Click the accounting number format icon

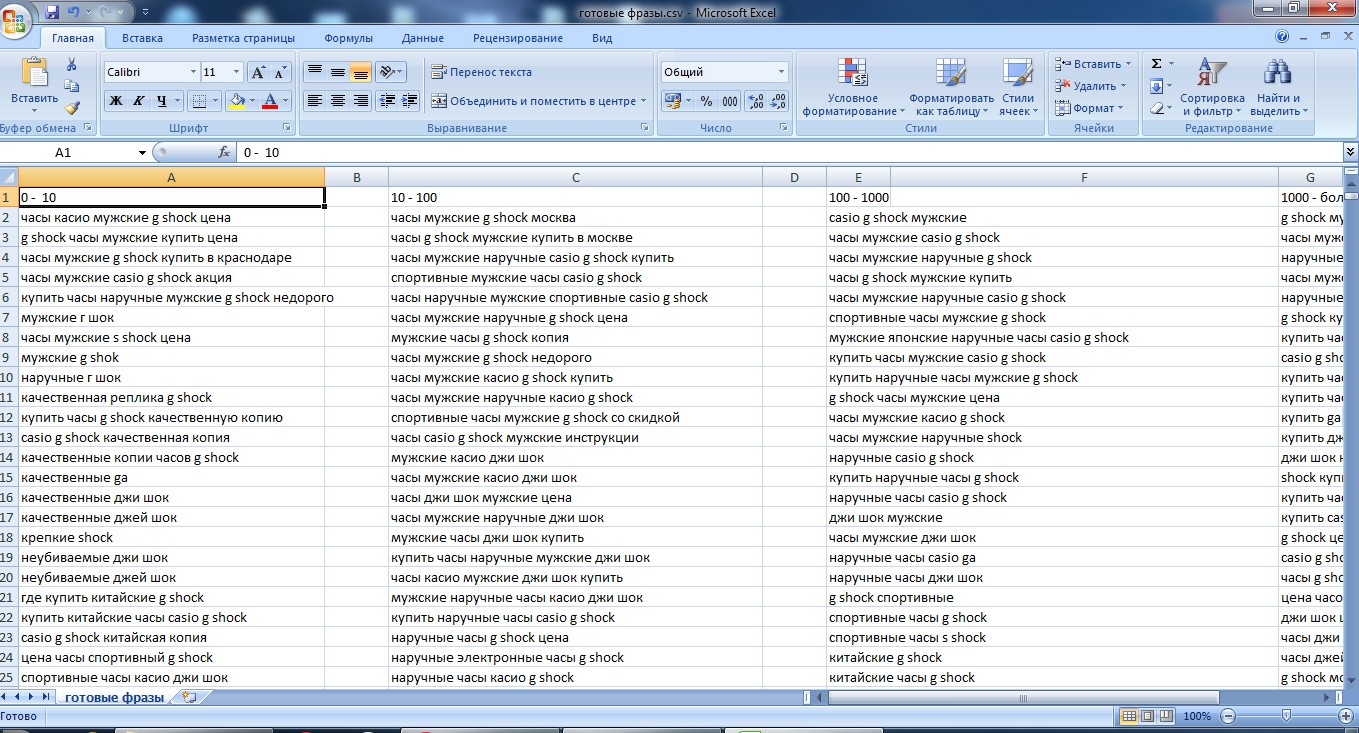click(672, 101)
